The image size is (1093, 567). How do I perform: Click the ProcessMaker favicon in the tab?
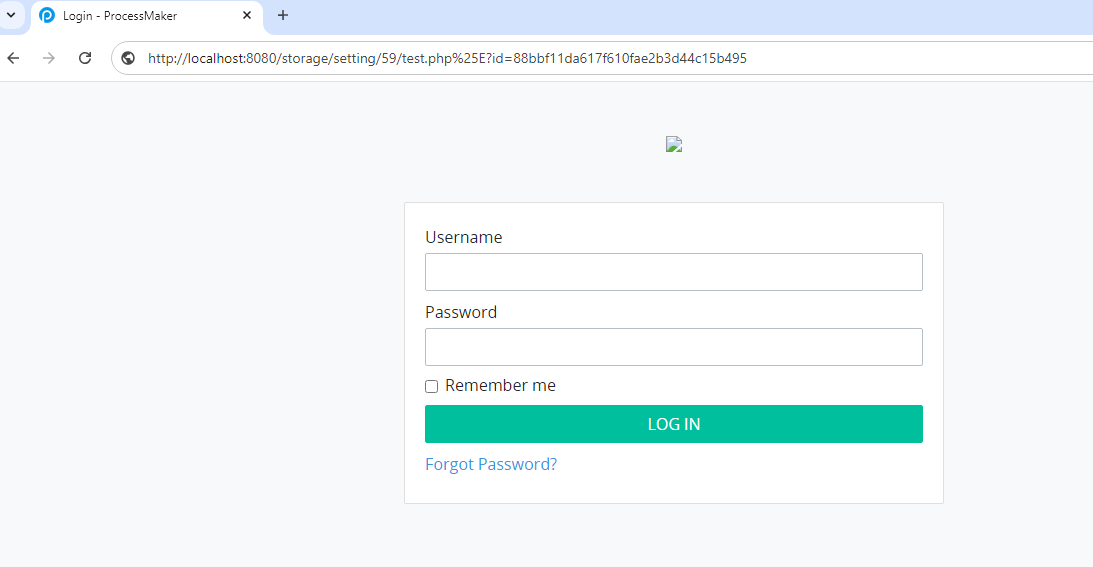click(x=47, y=15)
